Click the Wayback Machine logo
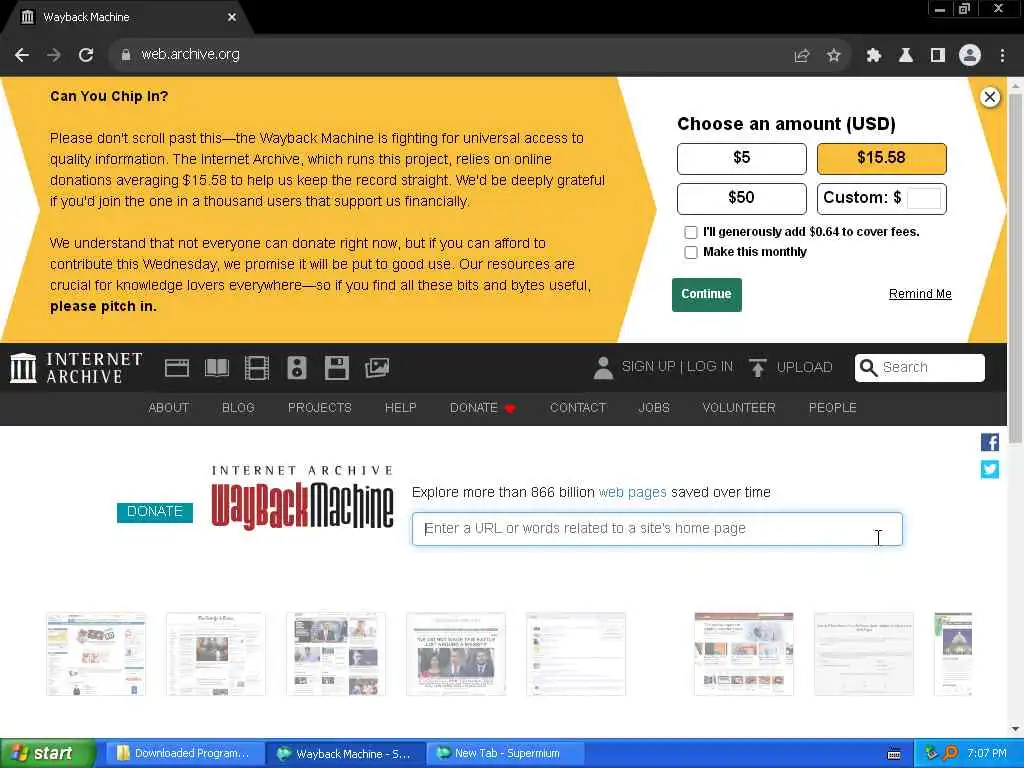 pos(302,497)
